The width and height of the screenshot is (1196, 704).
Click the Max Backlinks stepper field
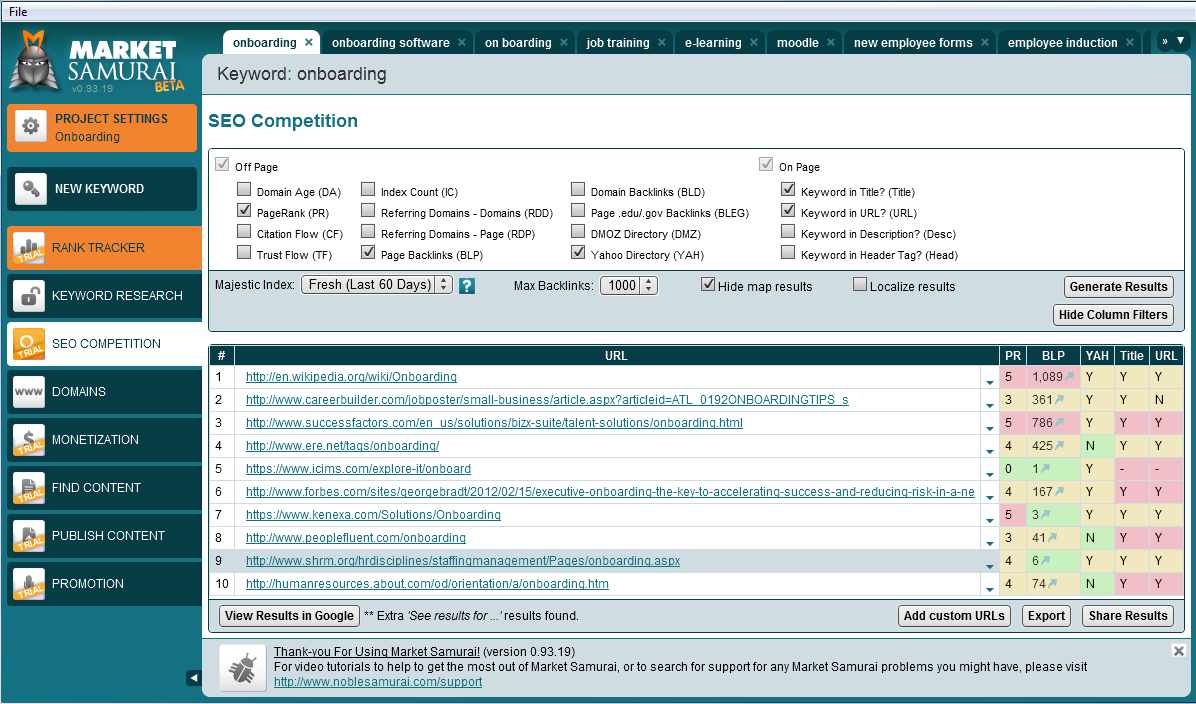click(x=629, y=285)
